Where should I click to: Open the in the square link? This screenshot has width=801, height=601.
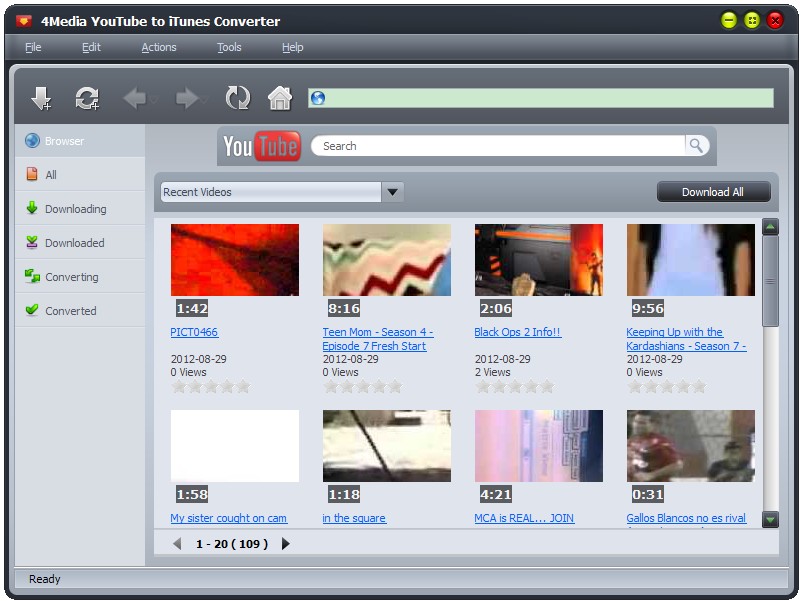[x=354, y=518]
